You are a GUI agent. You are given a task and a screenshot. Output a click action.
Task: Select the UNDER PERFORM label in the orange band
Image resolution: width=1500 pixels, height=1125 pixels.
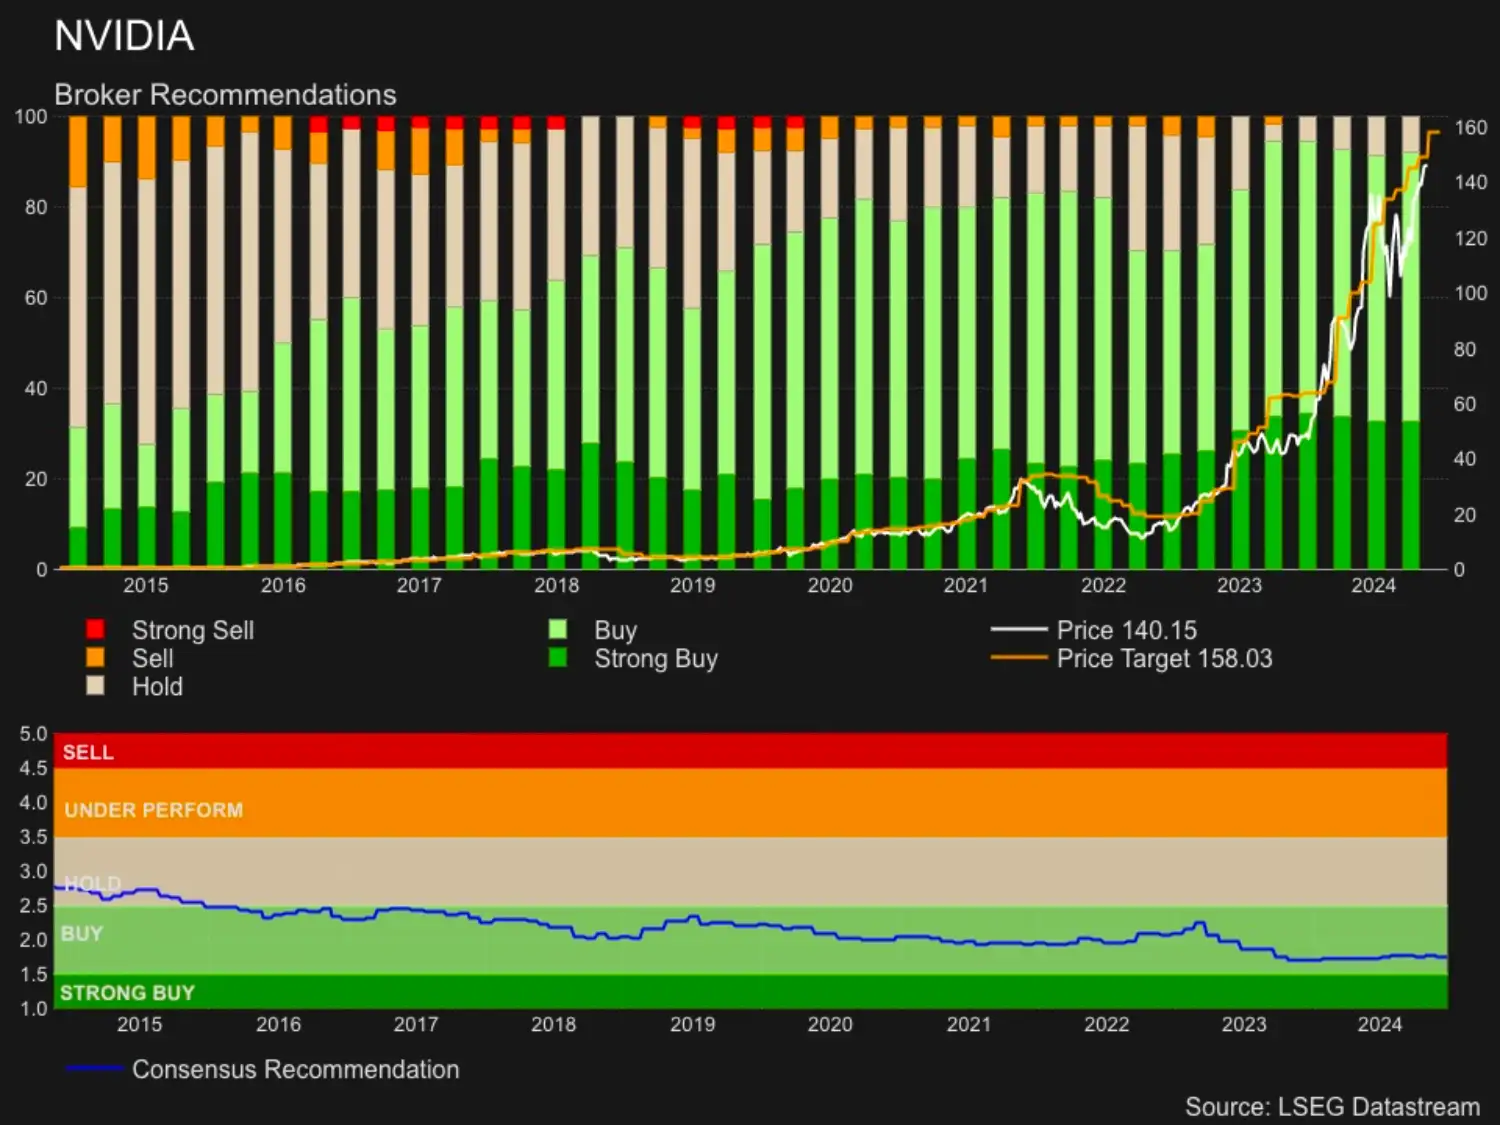(154, 810)
